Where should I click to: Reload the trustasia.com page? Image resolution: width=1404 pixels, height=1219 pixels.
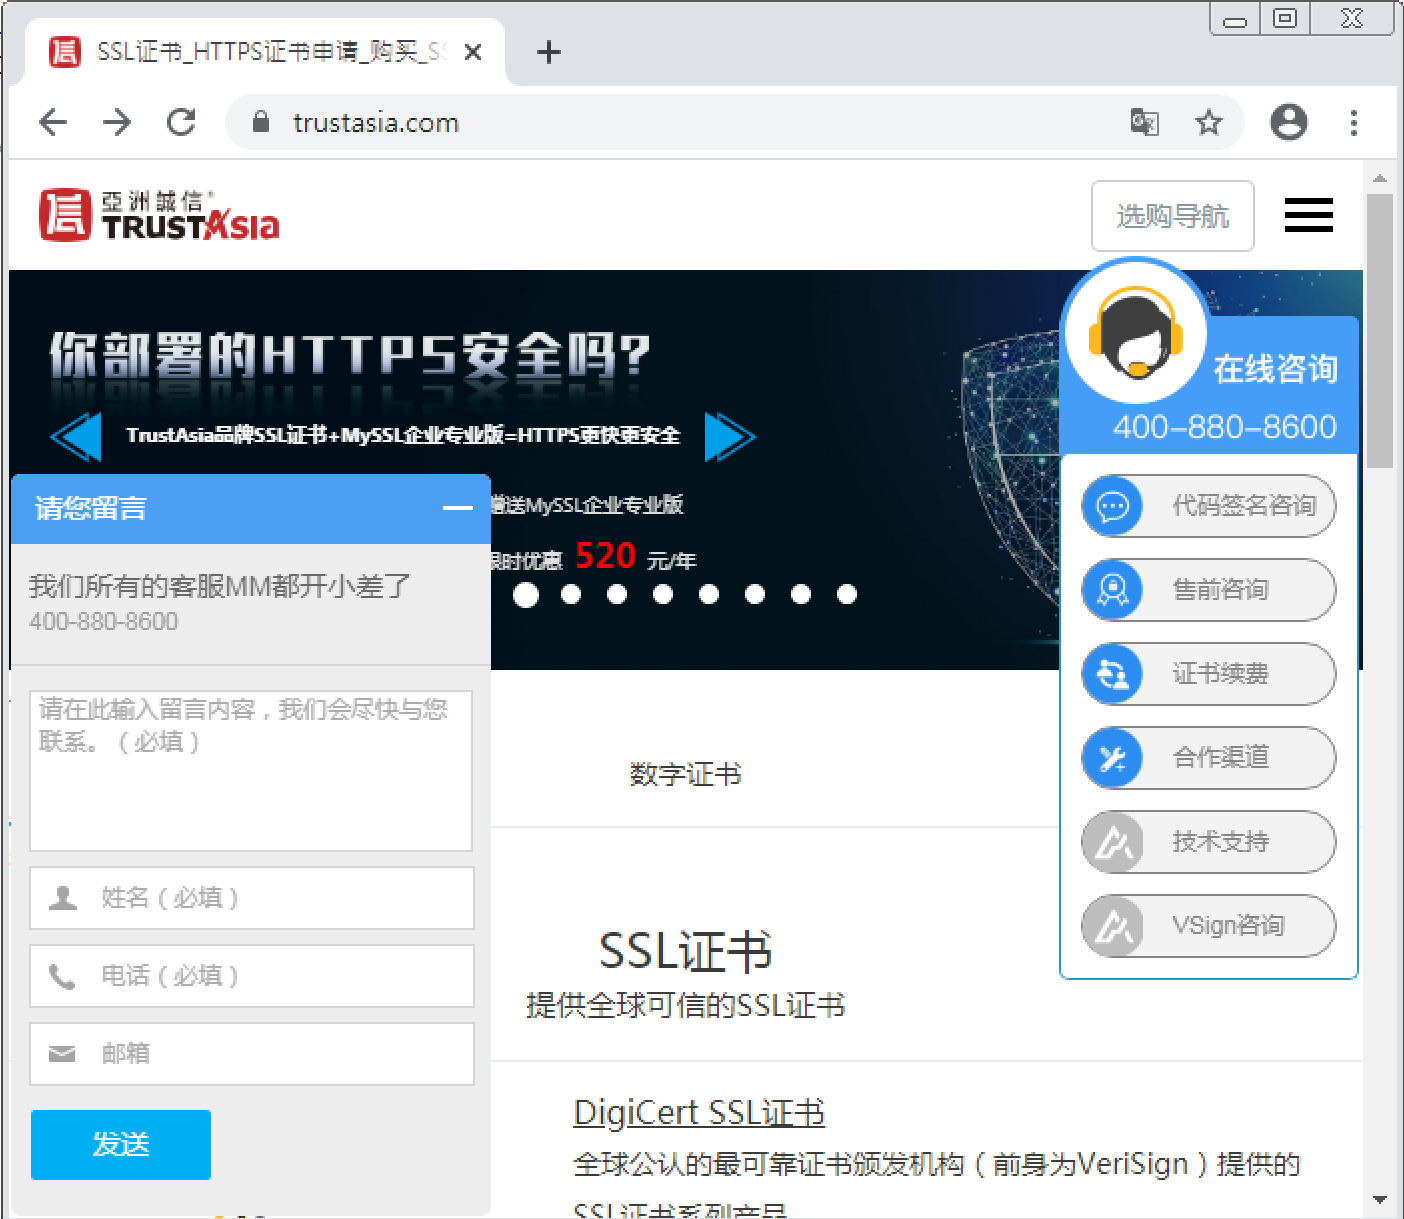tap(181, 122)
